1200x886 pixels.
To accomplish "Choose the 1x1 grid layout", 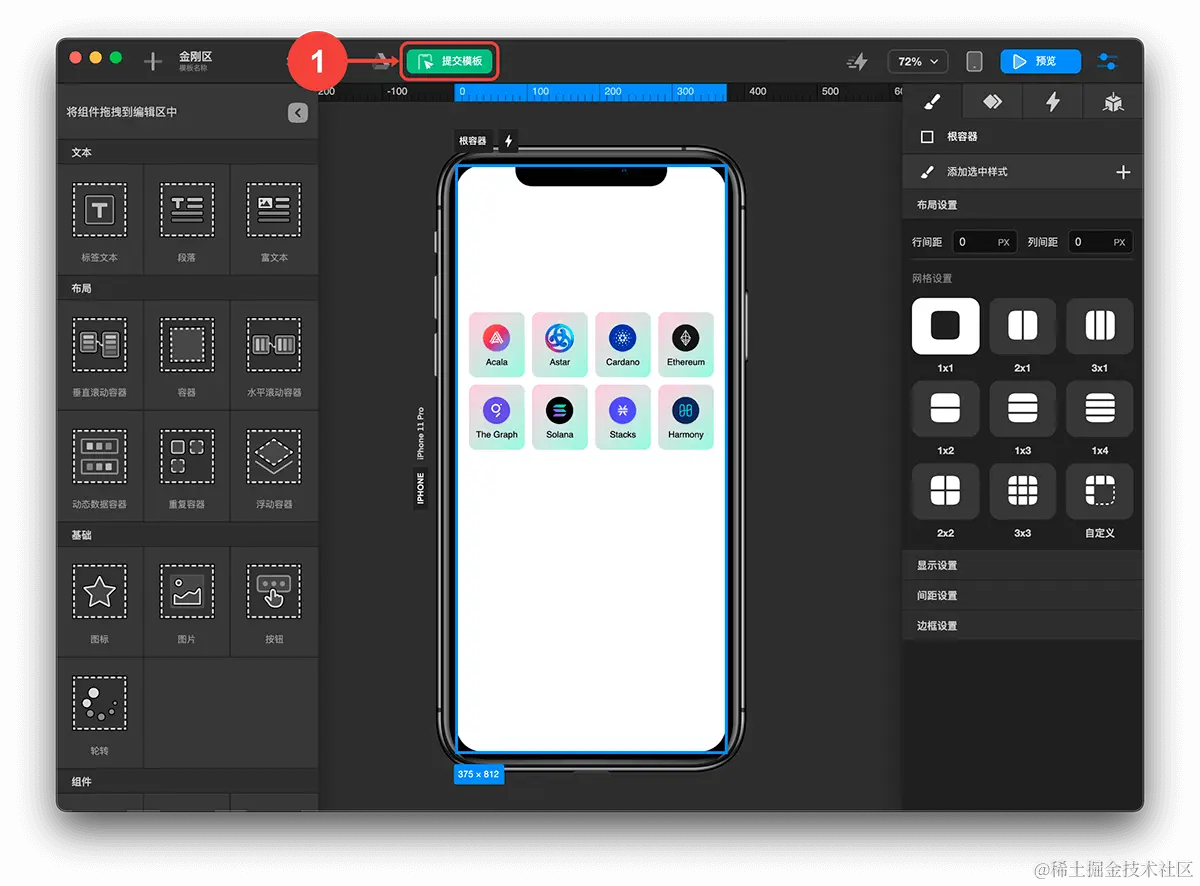I will click(x=945, y=326).
